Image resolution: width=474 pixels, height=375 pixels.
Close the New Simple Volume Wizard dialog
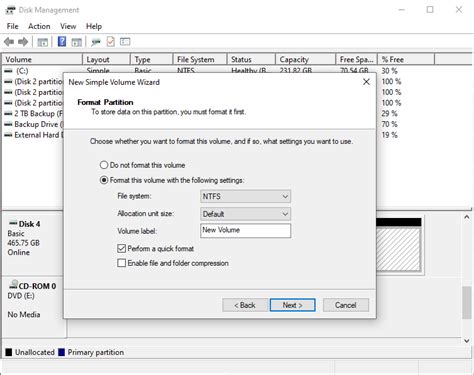tap(366, 82)
